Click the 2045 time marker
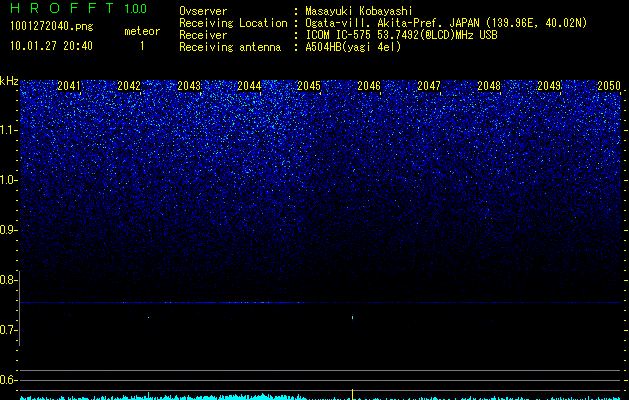The image size is (629, 400). click(309, 85)
